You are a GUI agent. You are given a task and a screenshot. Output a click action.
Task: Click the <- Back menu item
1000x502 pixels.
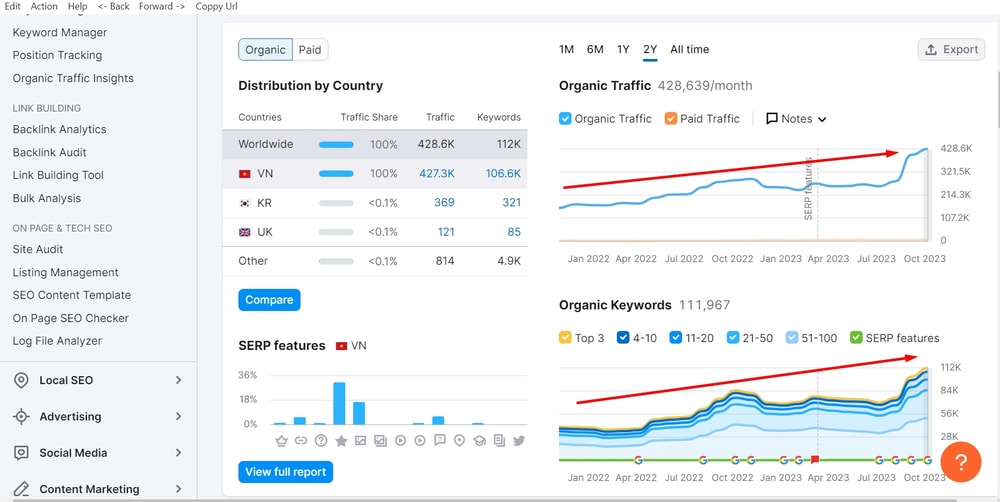pos(114,6)
